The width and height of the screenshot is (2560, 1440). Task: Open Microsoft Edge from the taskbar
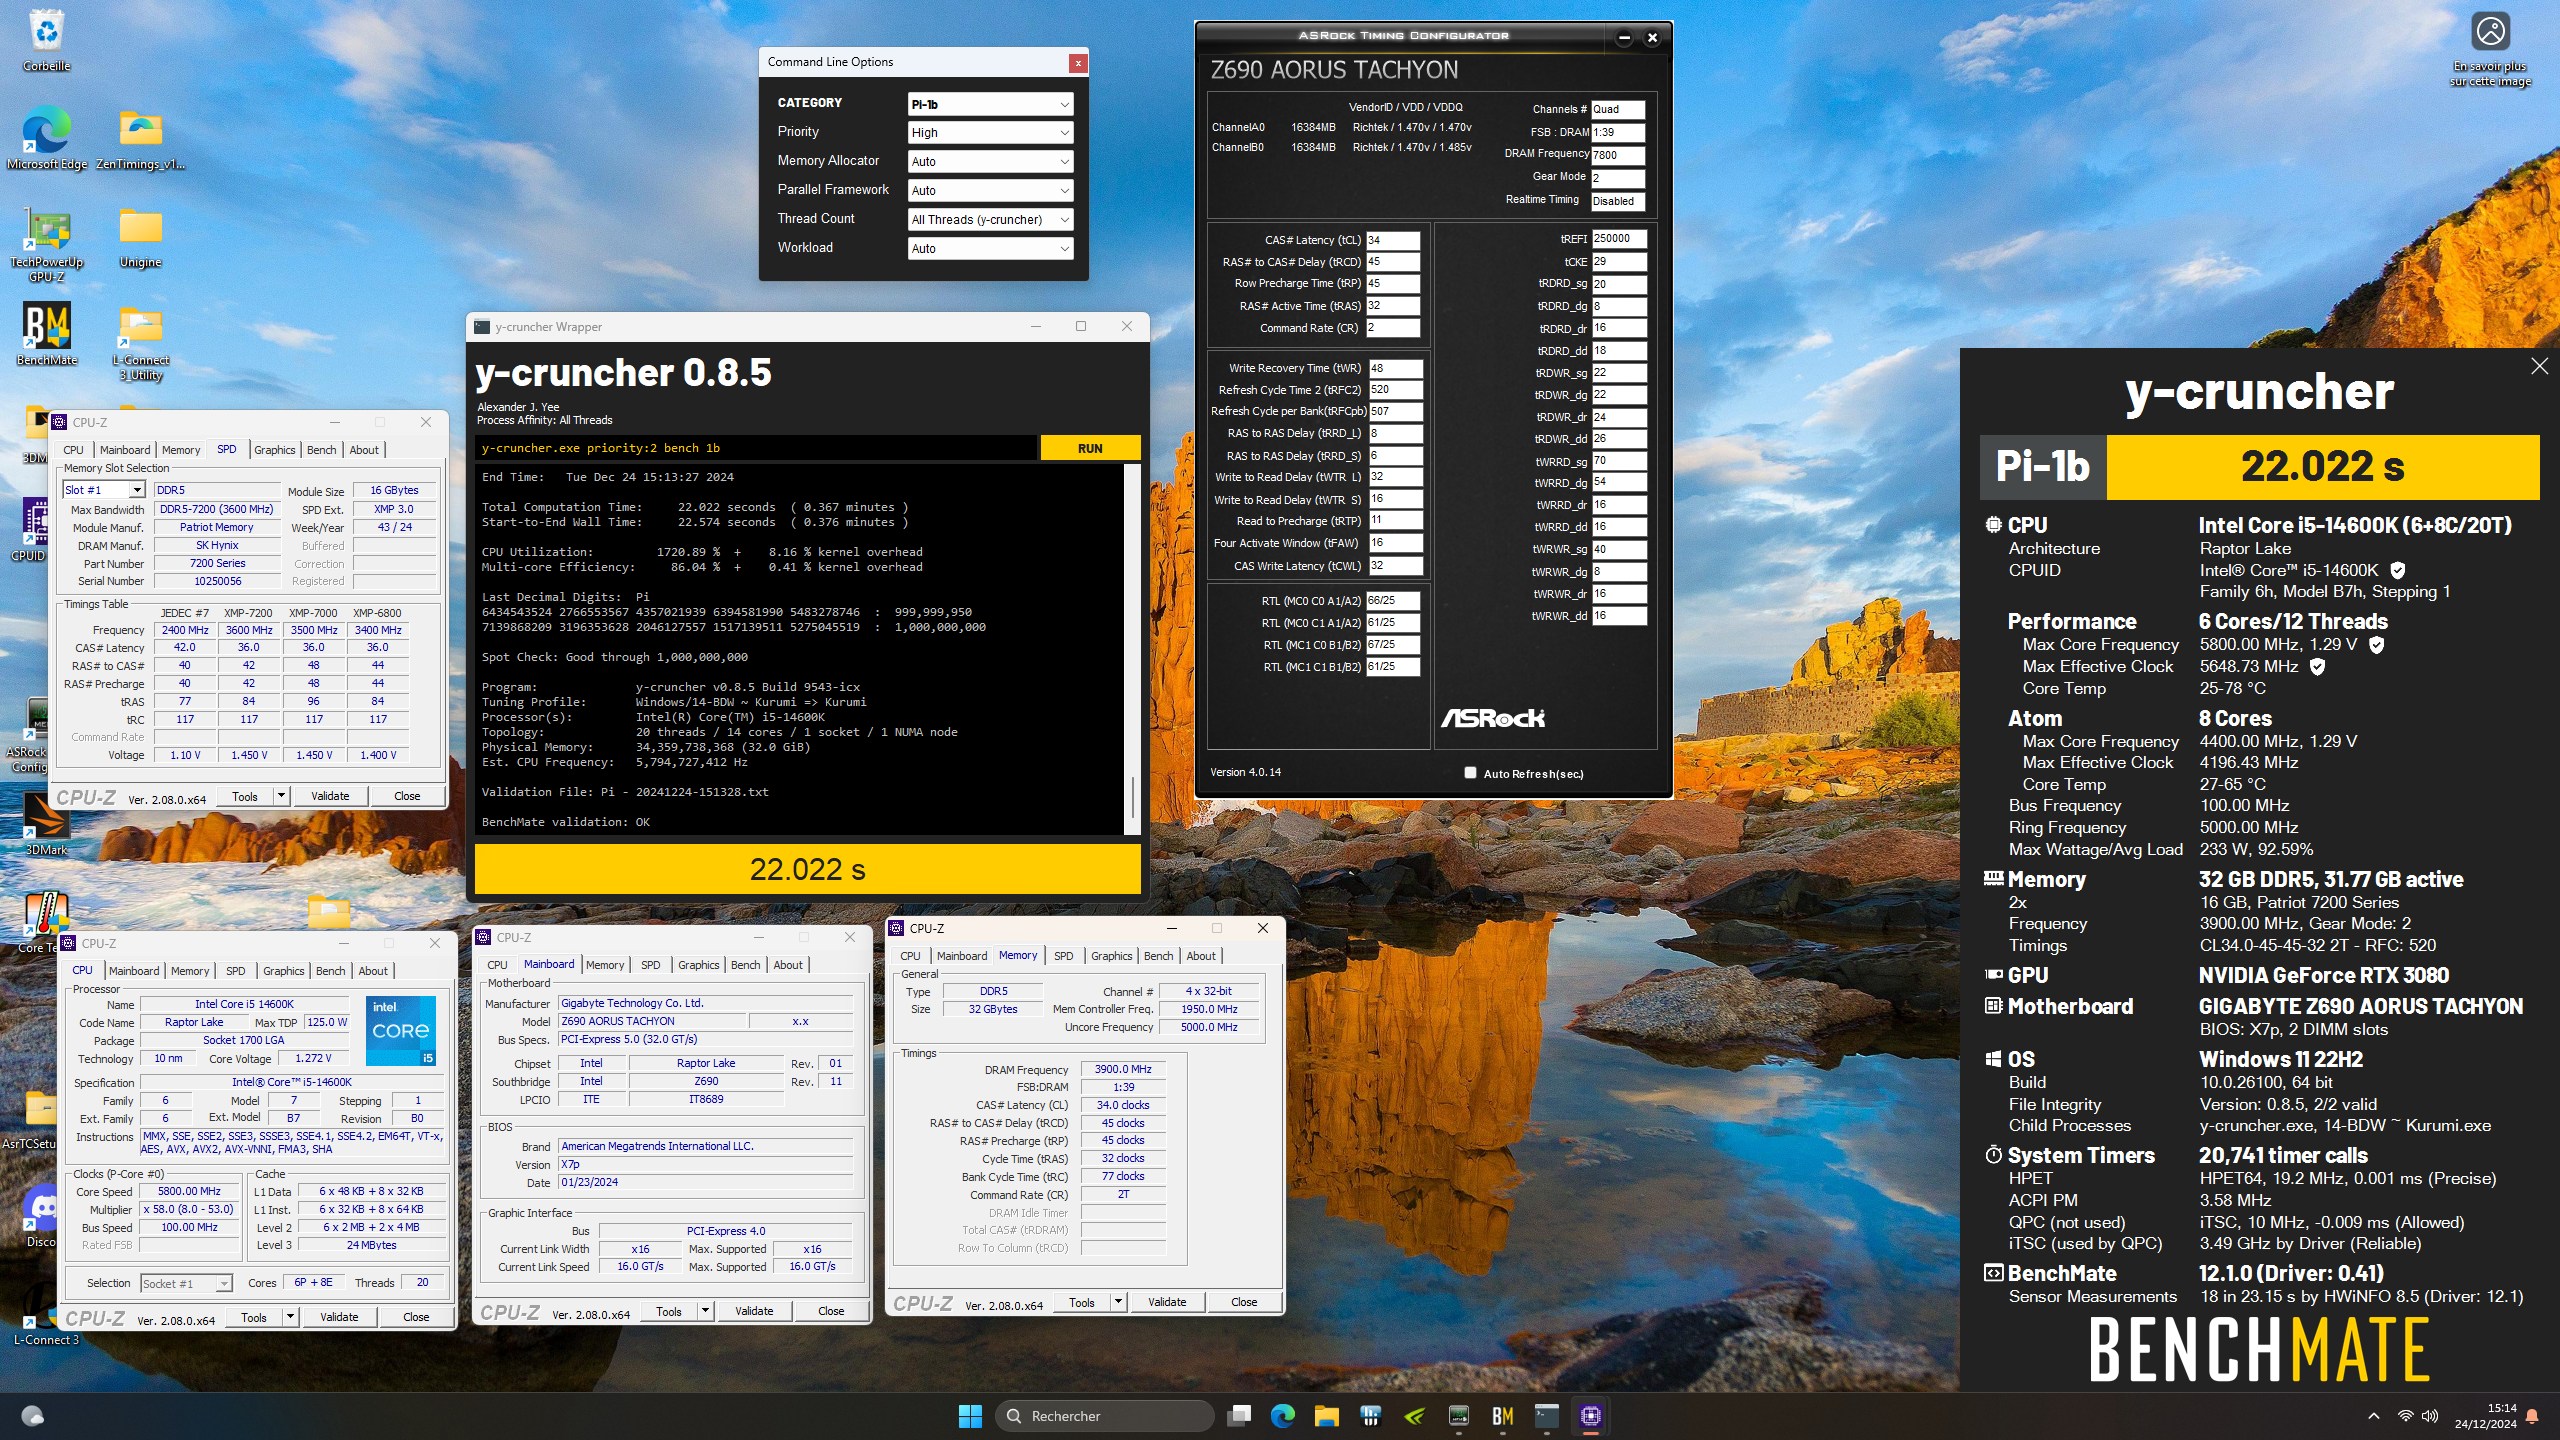(1283, 1415)
